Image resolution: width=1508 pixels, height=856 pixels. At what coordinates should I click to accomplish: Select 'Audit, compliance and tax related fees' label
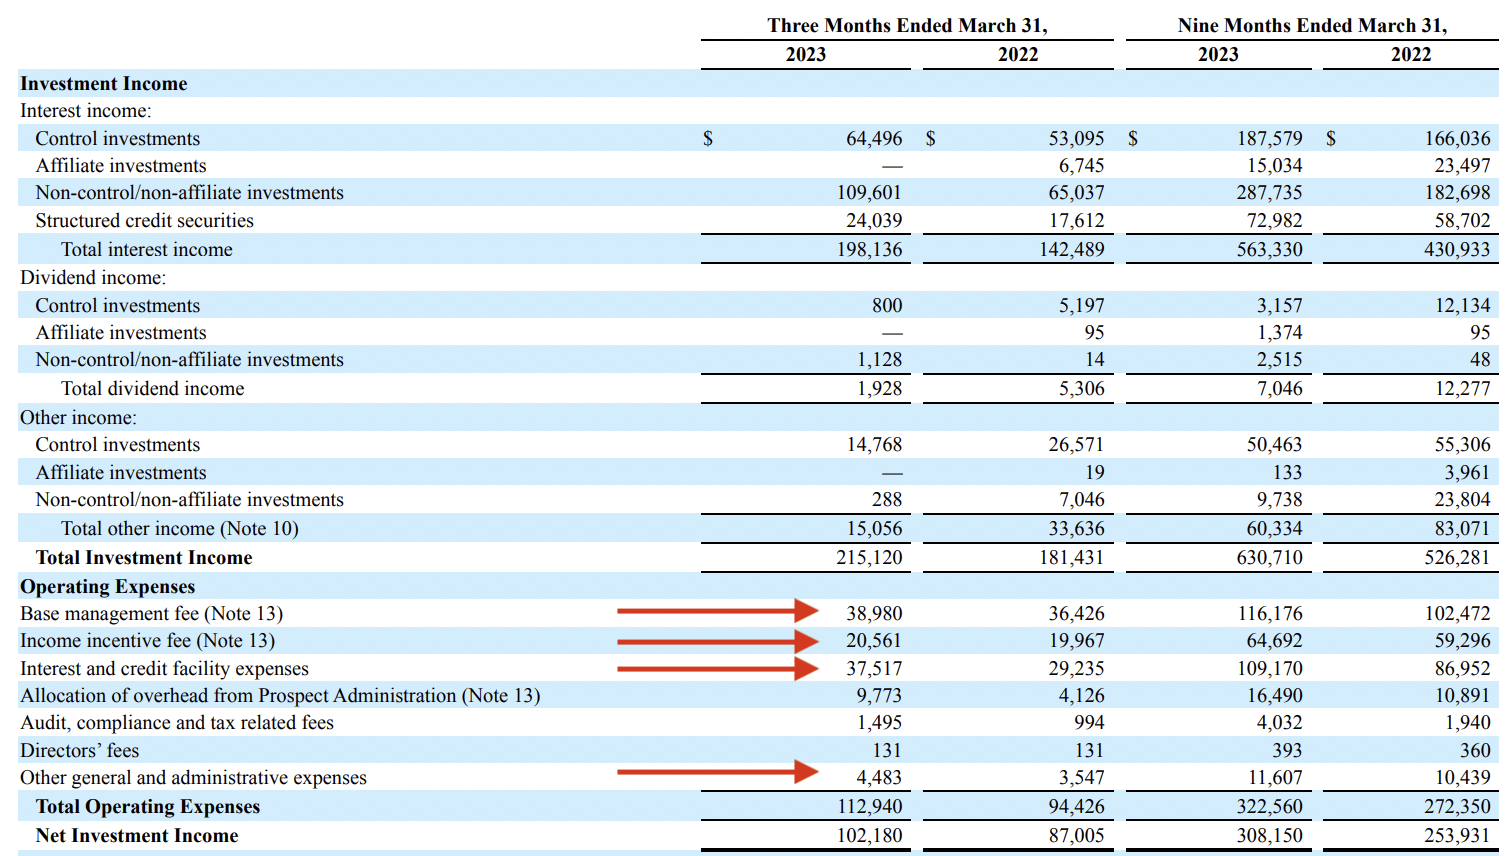[177, 723]
